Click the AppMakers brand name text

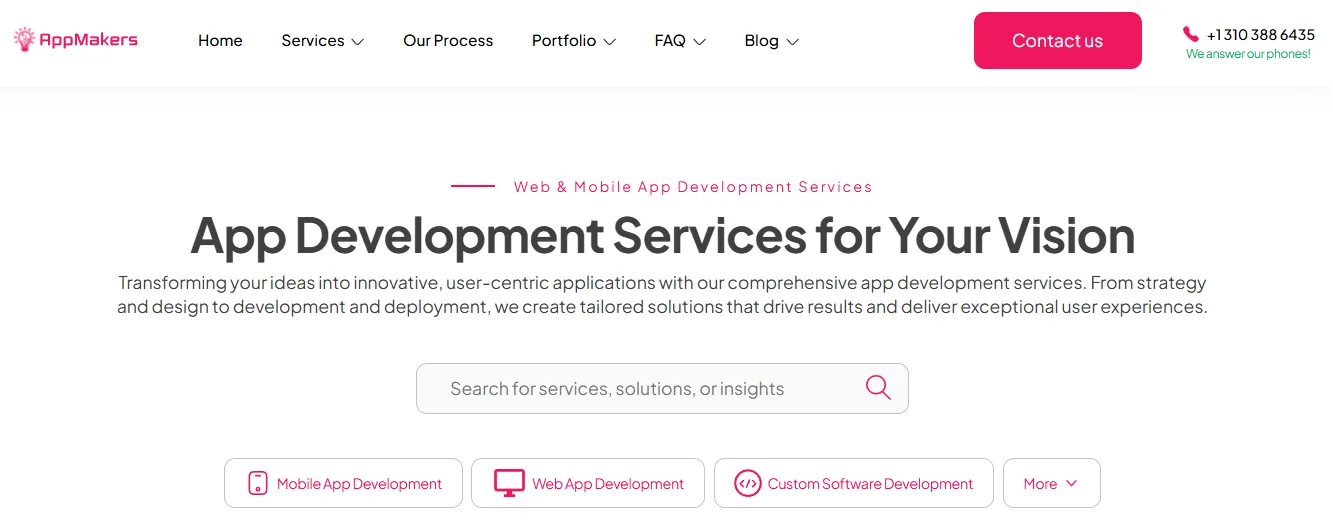click(x=88, y=40)
